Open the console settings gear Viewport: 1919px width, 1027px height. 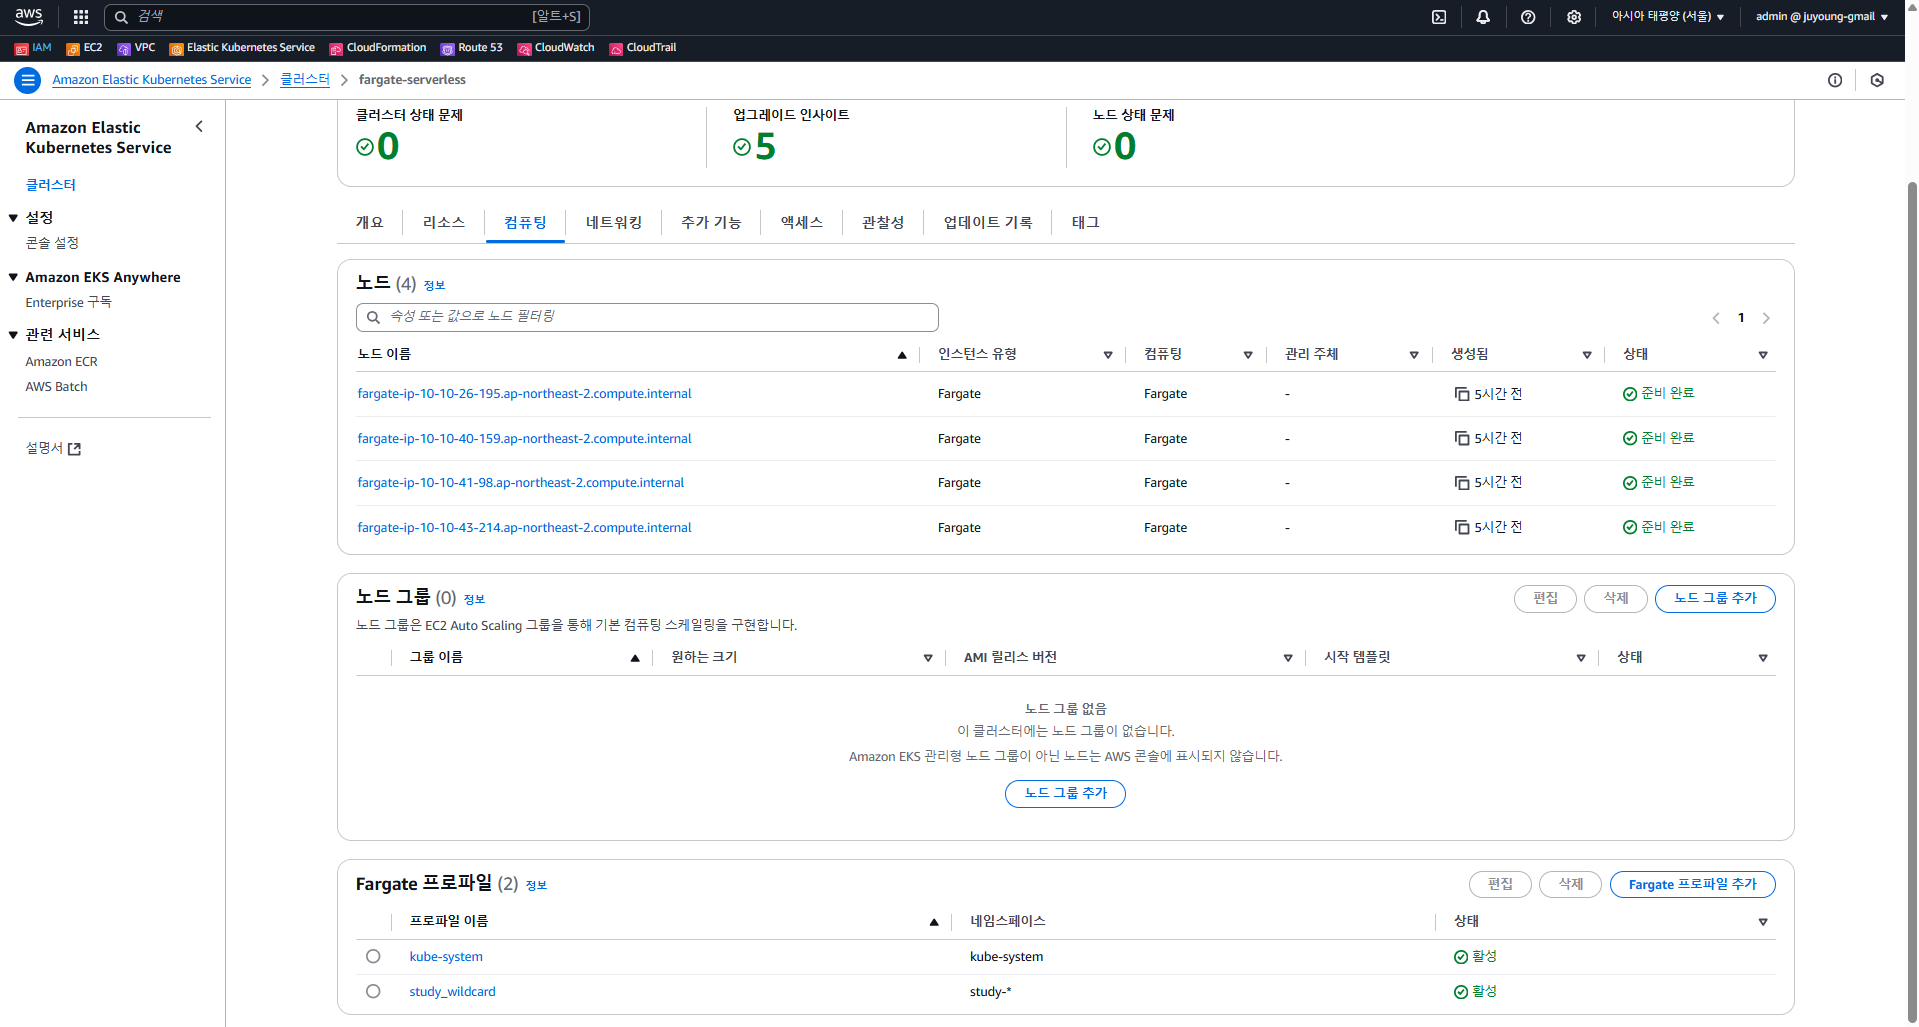click(1574, 17)
